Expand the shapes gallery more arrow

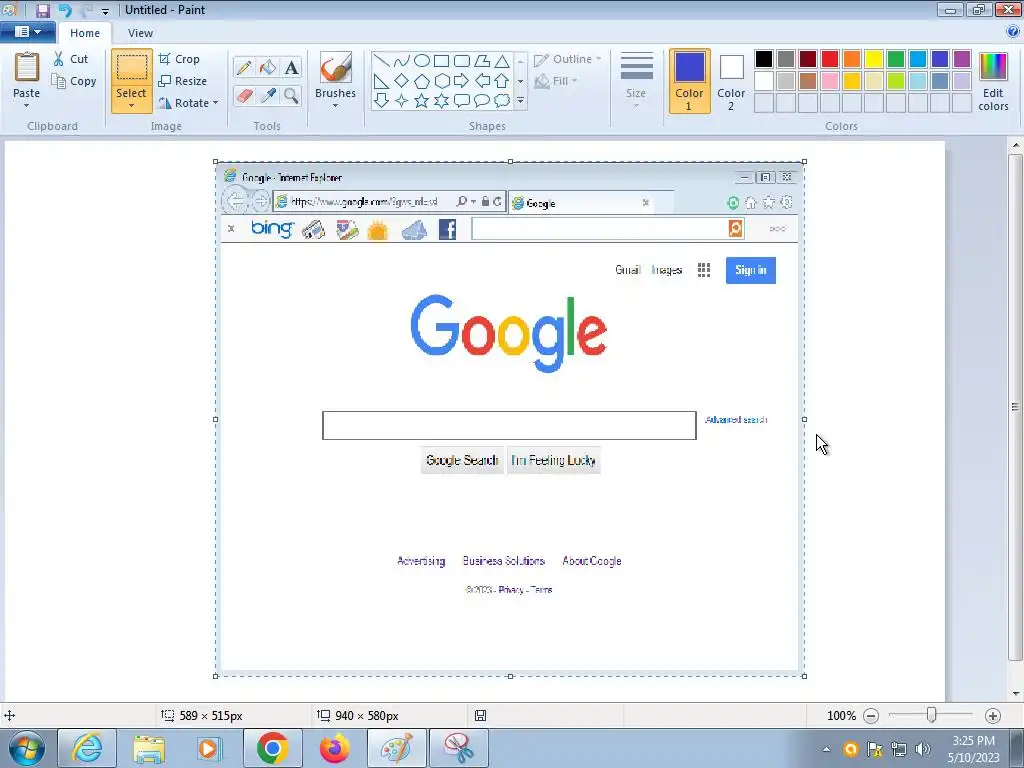[520, 101]
